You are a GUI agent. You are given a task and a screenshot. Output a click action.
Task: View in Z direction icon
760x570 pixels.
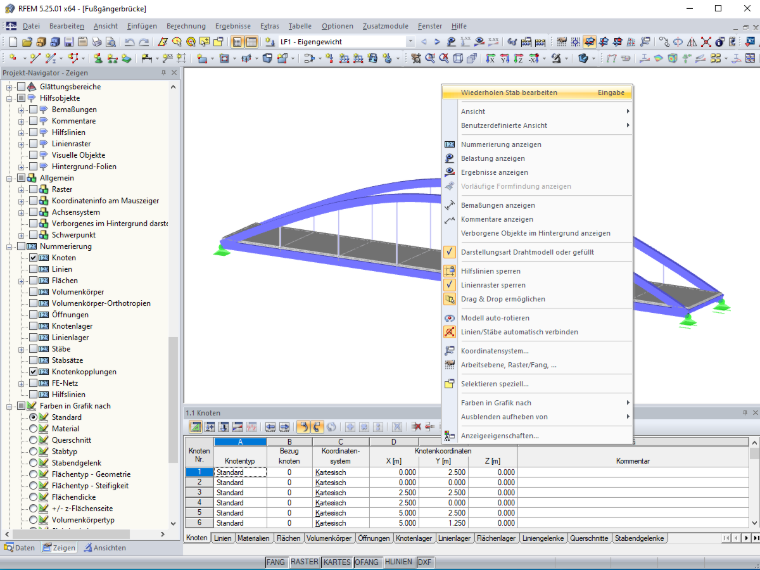[519, 59]
